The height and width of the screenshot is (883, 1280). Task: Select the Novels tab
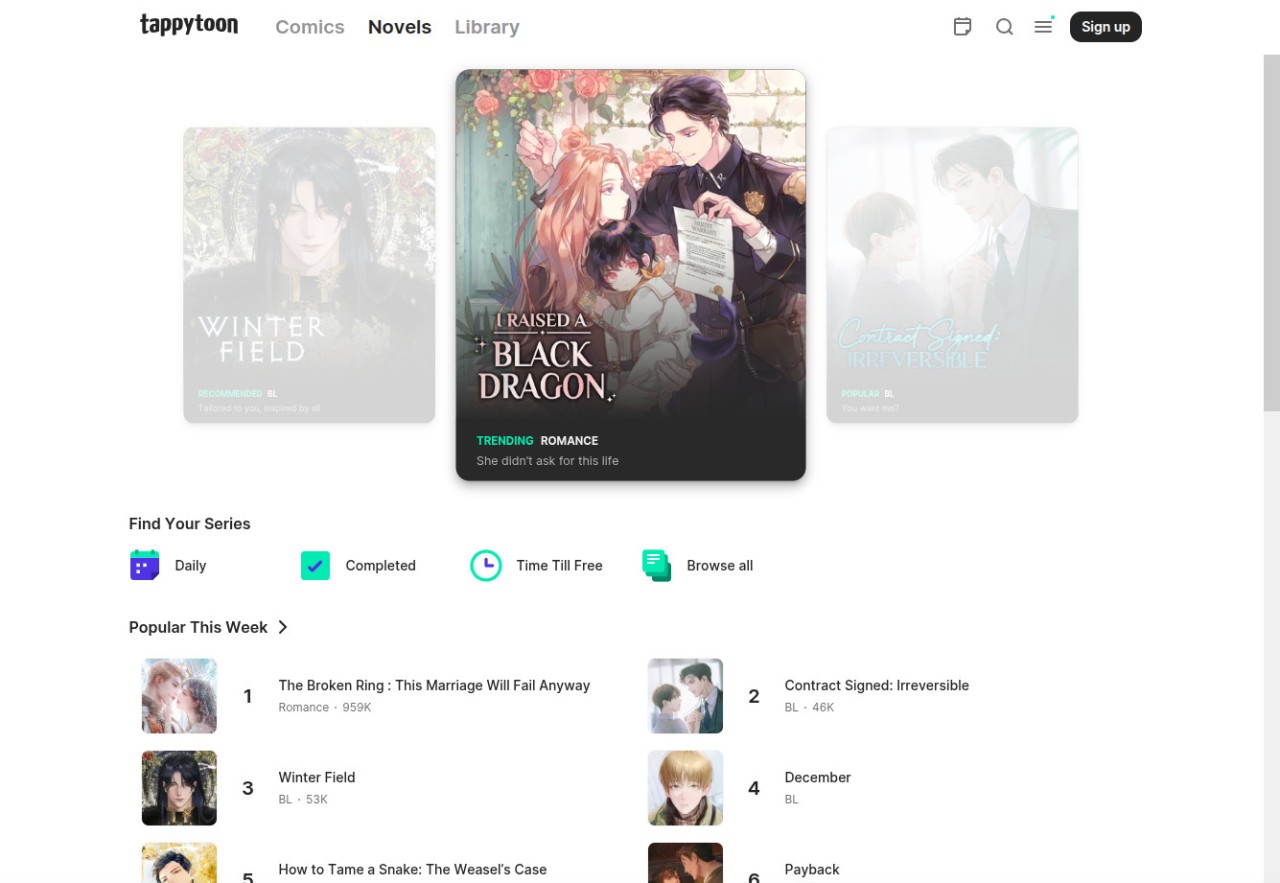pos(399,27)
